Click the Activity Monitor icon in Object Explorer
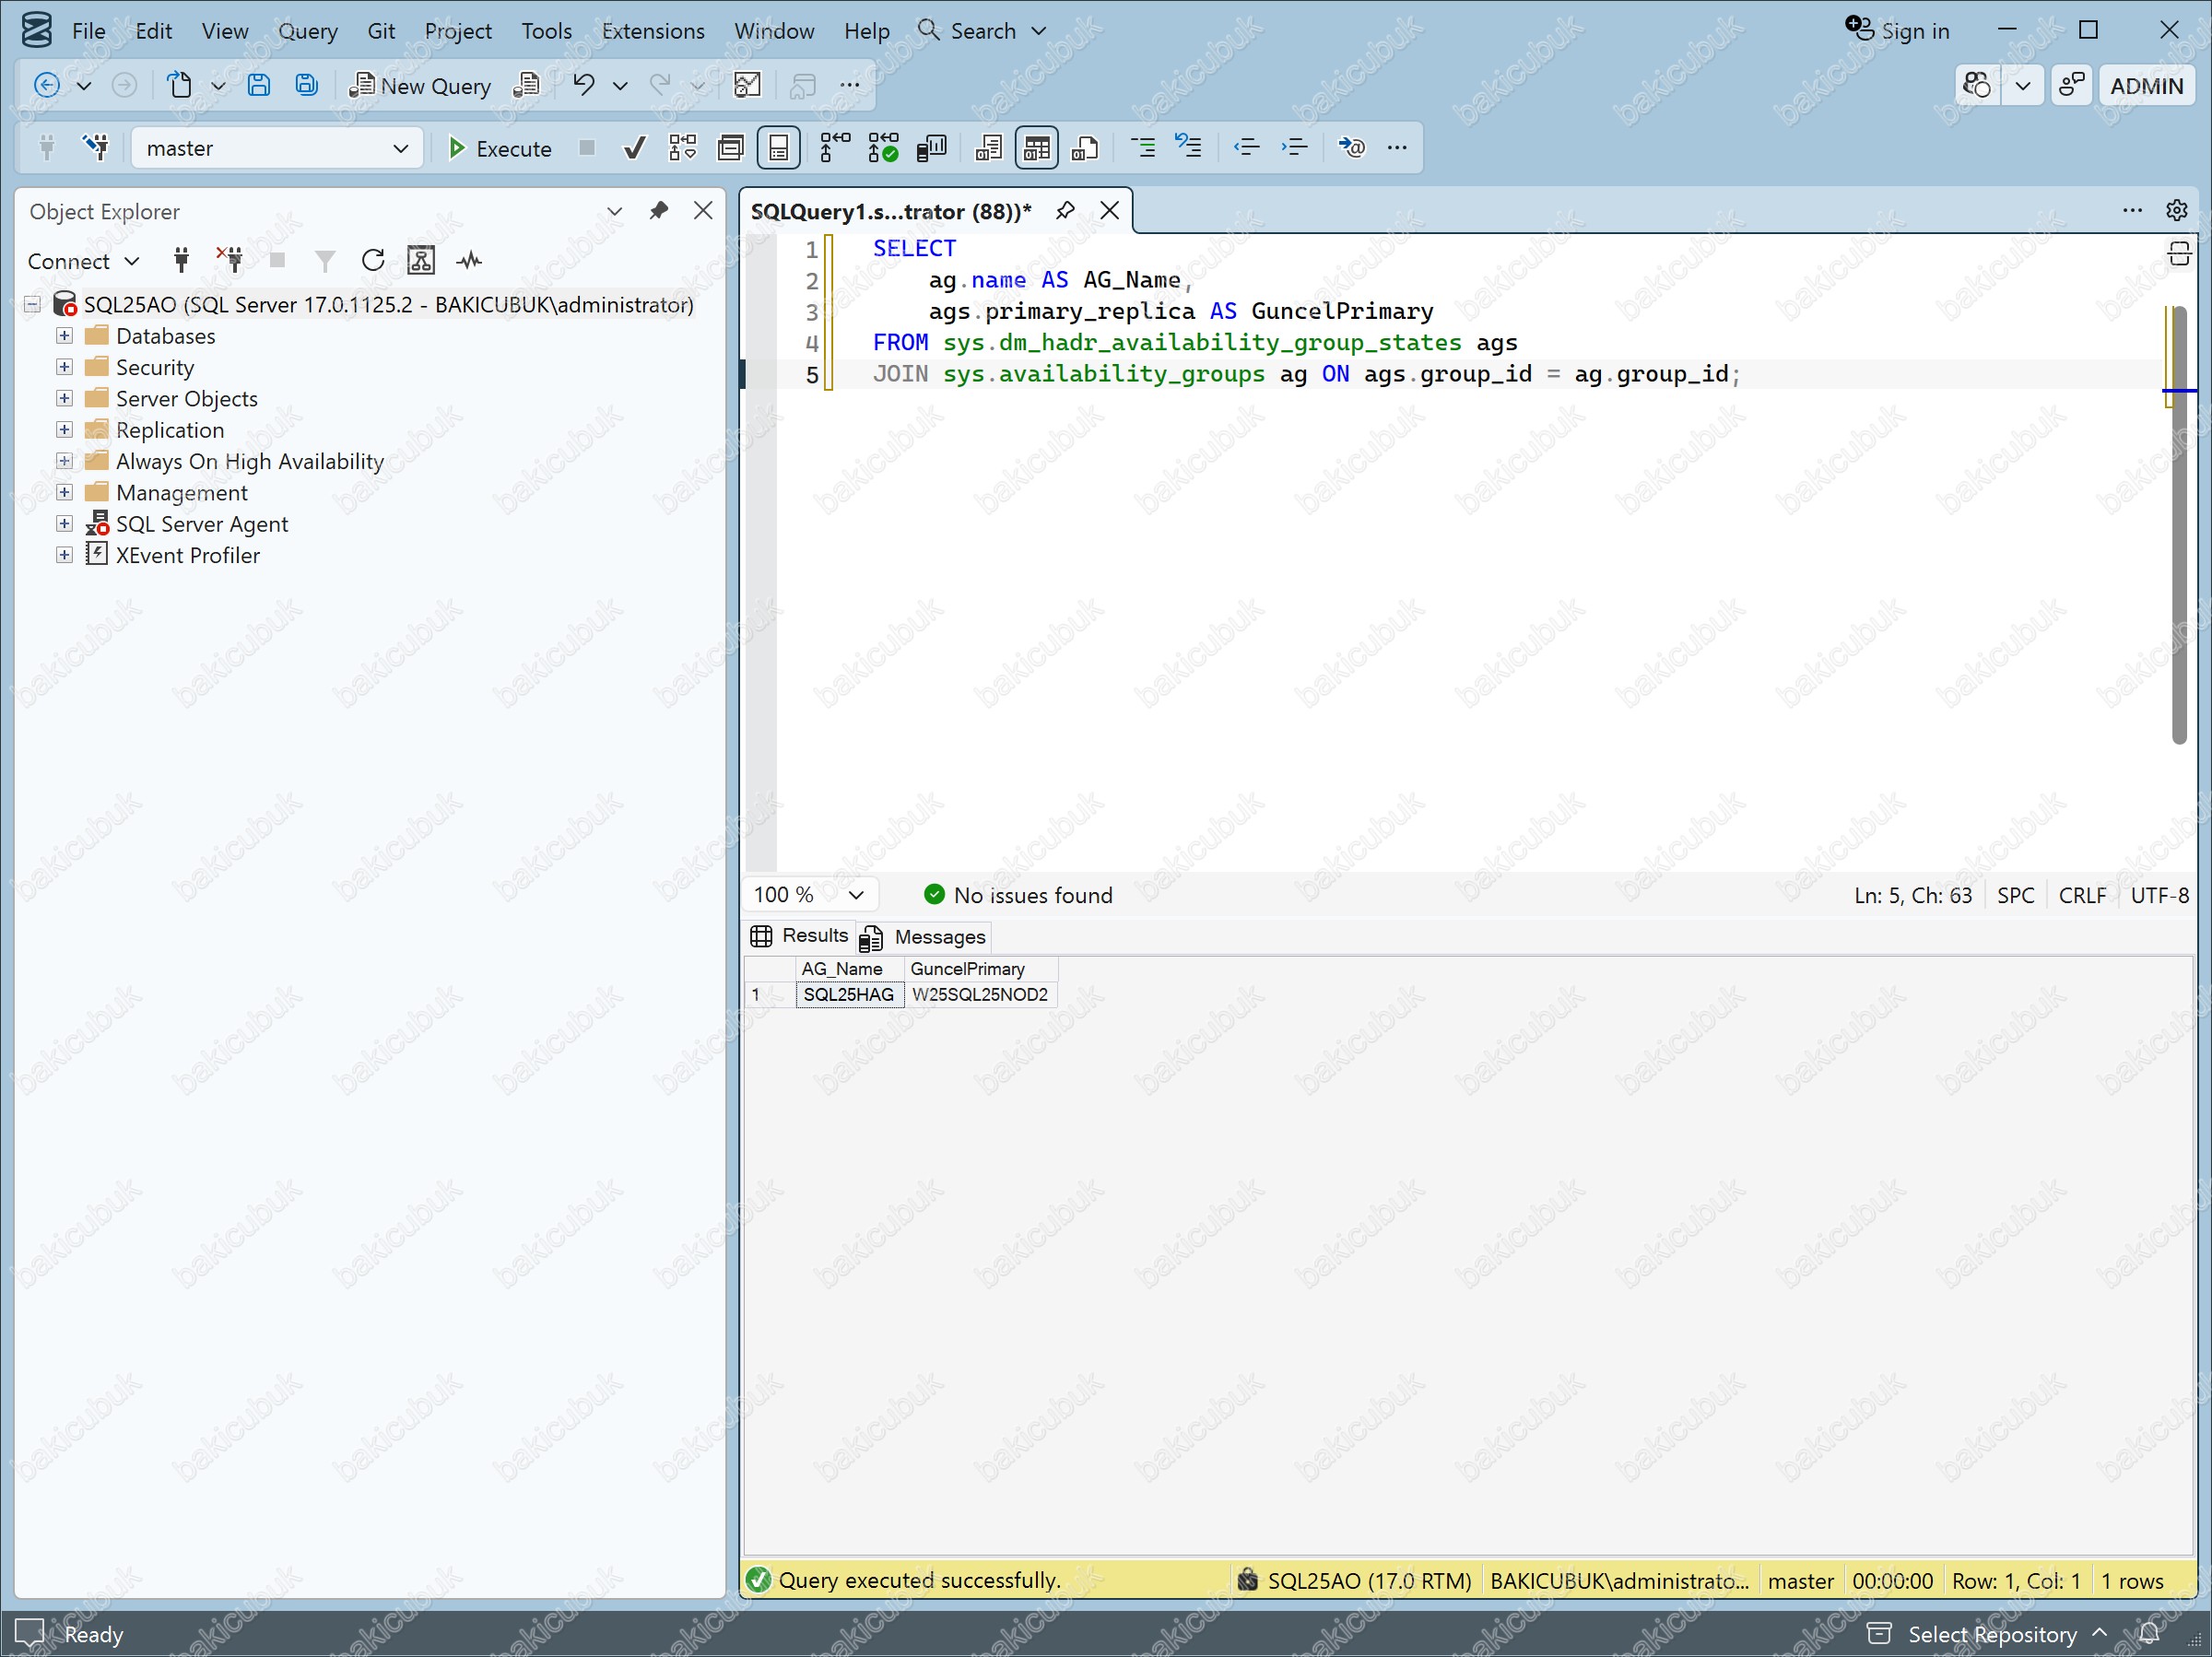The width and height of the screenshot is (2212, 1657). click(469, 261)
